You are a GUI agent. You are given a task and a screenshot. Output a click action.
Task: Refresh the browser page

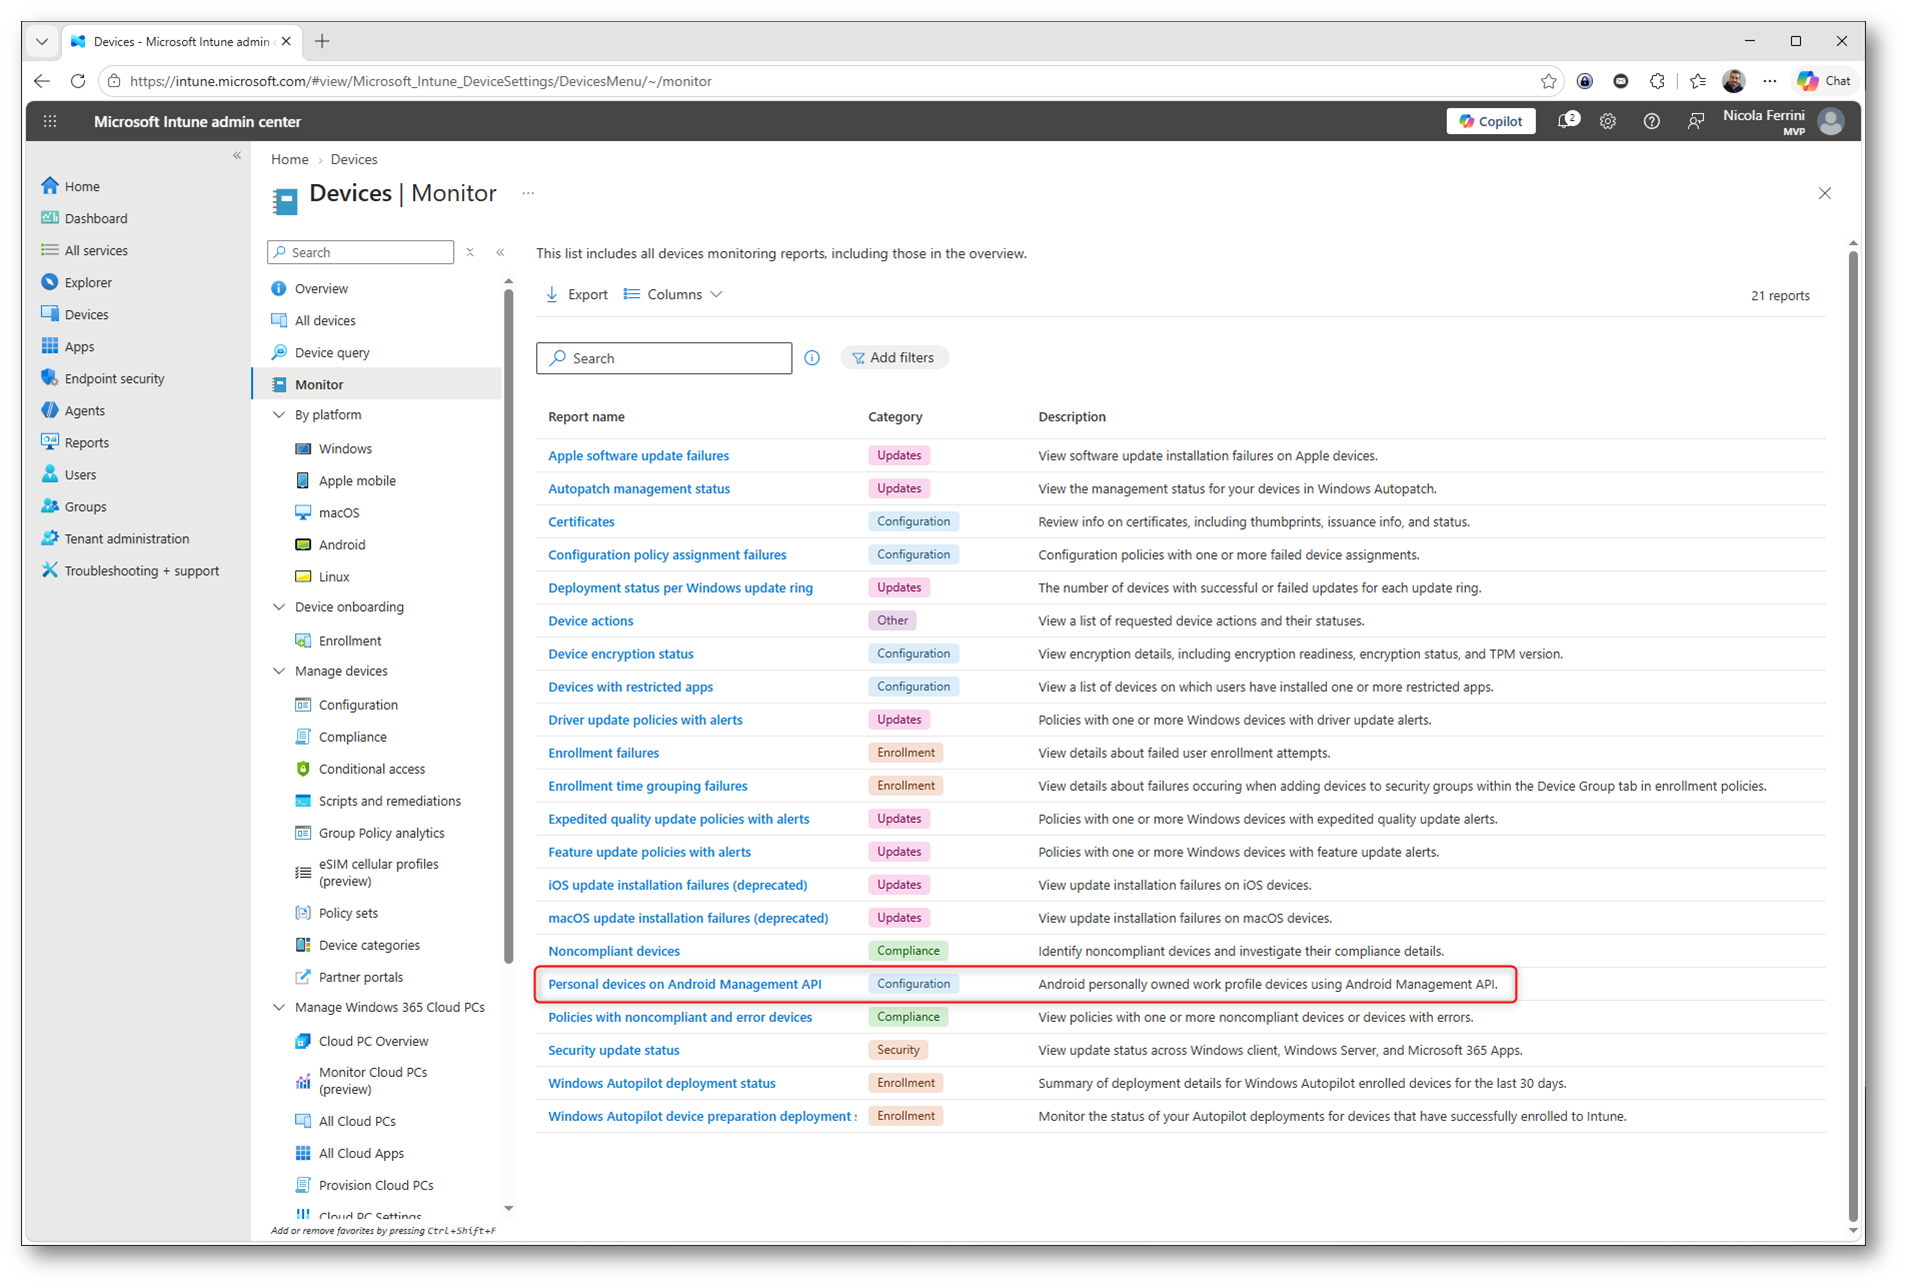pyautogui.click(x=78, y=81)
